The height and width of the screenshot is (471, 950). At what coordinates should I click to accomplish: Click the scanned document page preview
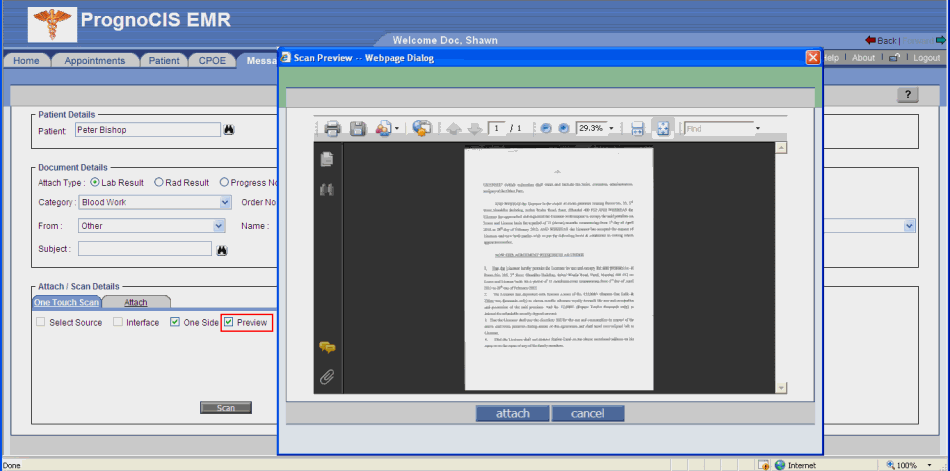point(559,269)
